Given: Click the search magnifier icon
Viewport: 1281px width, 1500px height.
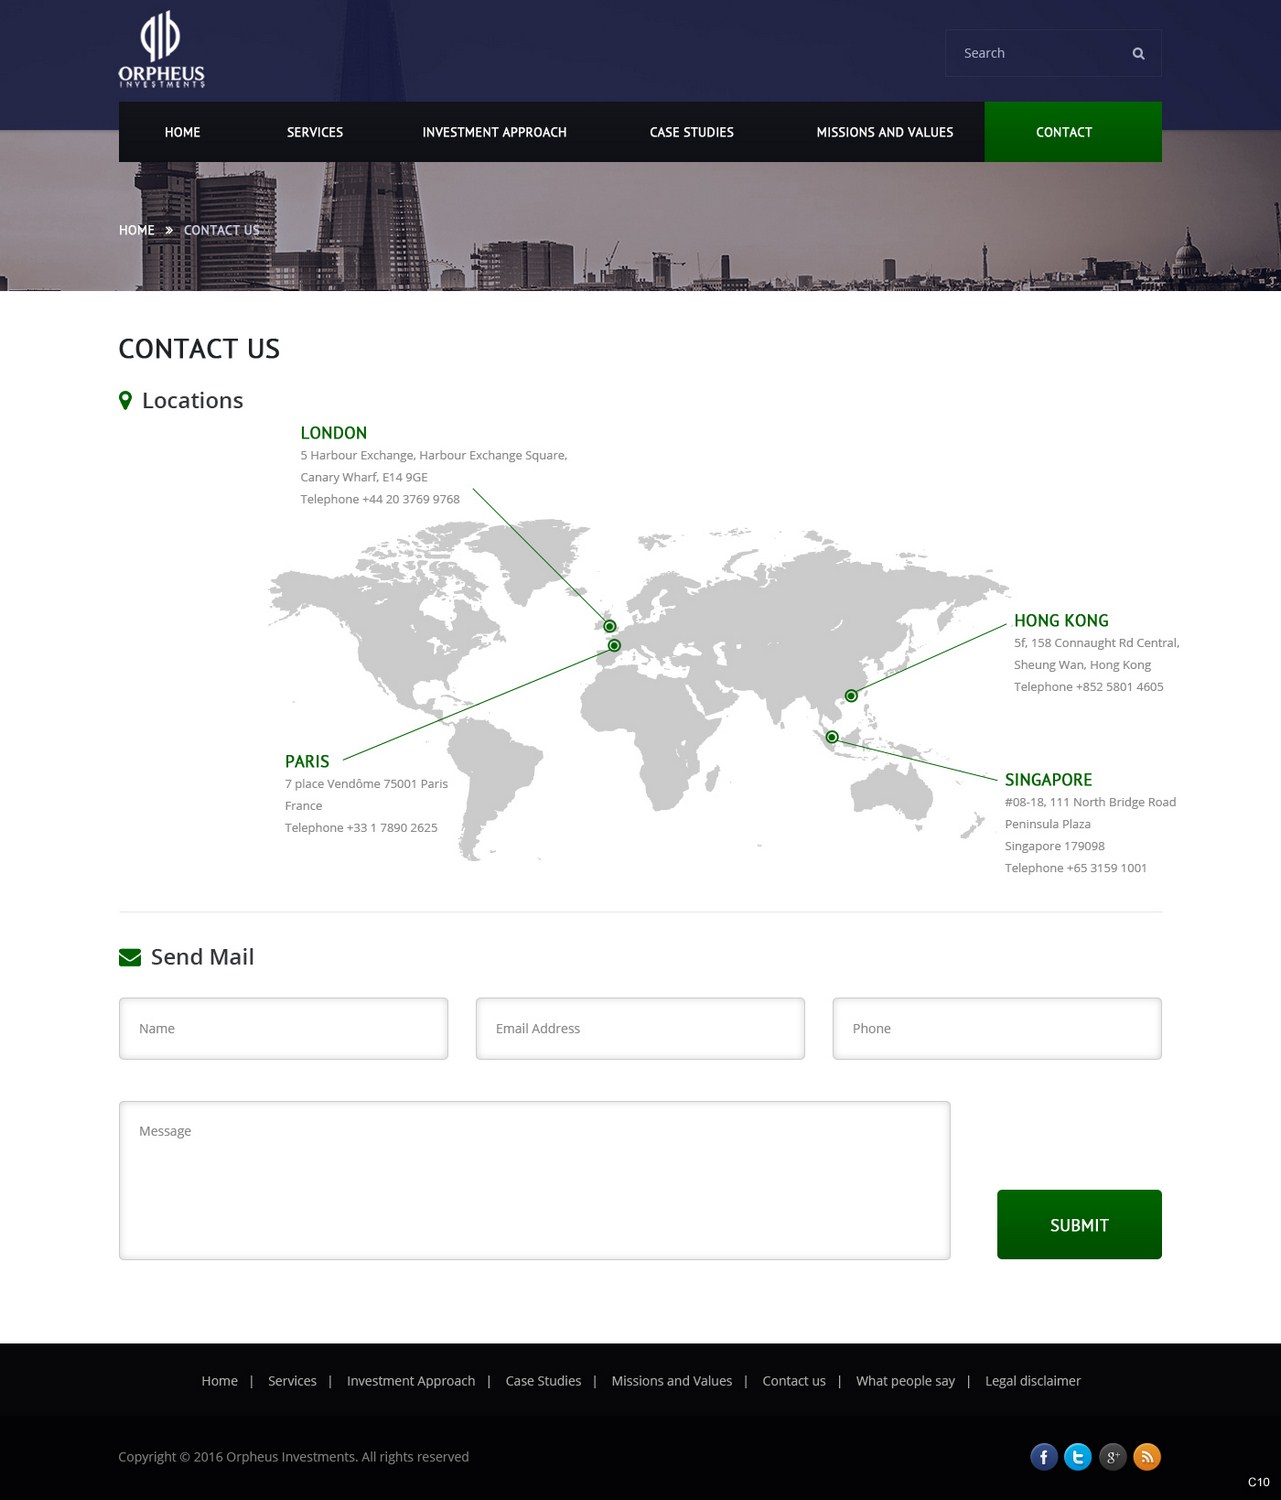Looking at the screenshot, I should tap(1137, 52).
